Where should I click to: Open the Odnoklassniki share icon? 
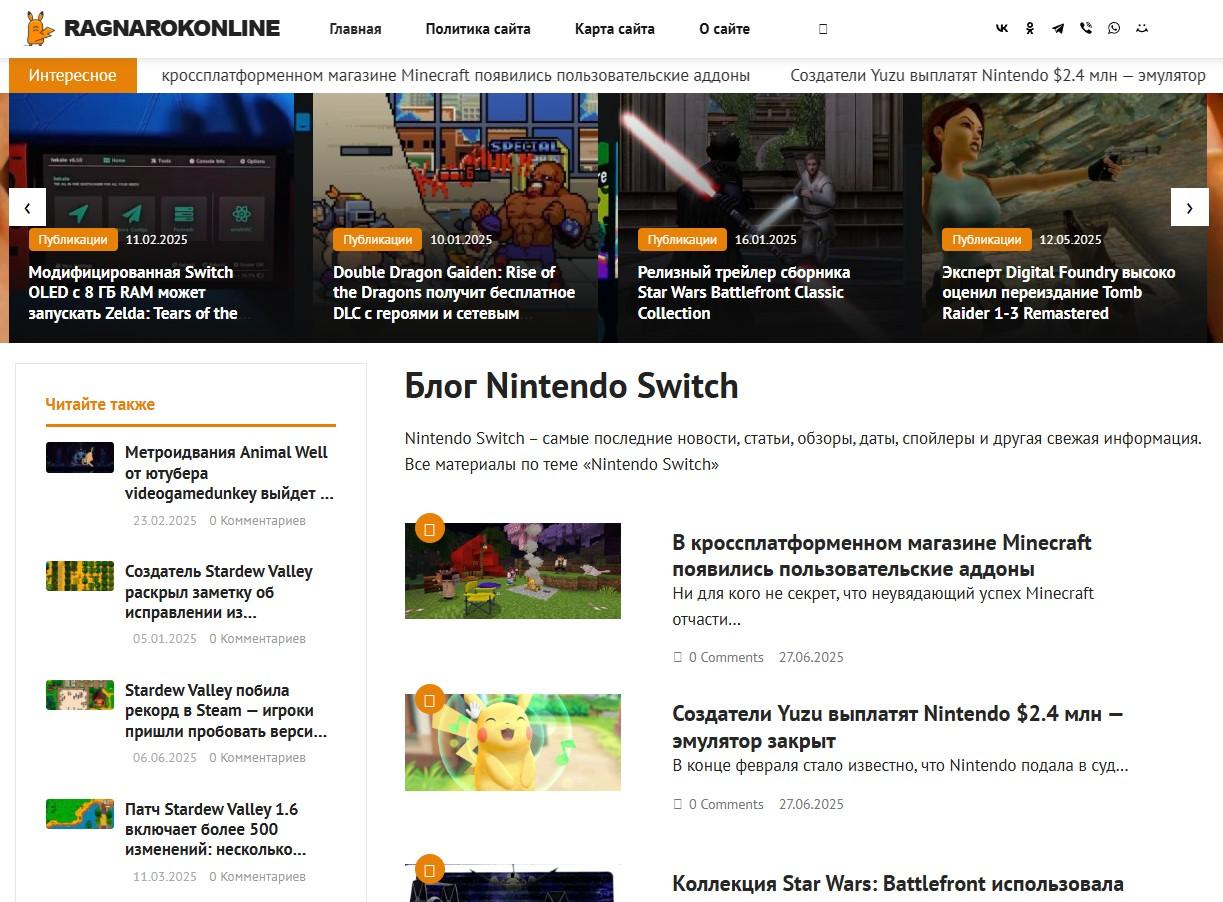point(1030,28)
